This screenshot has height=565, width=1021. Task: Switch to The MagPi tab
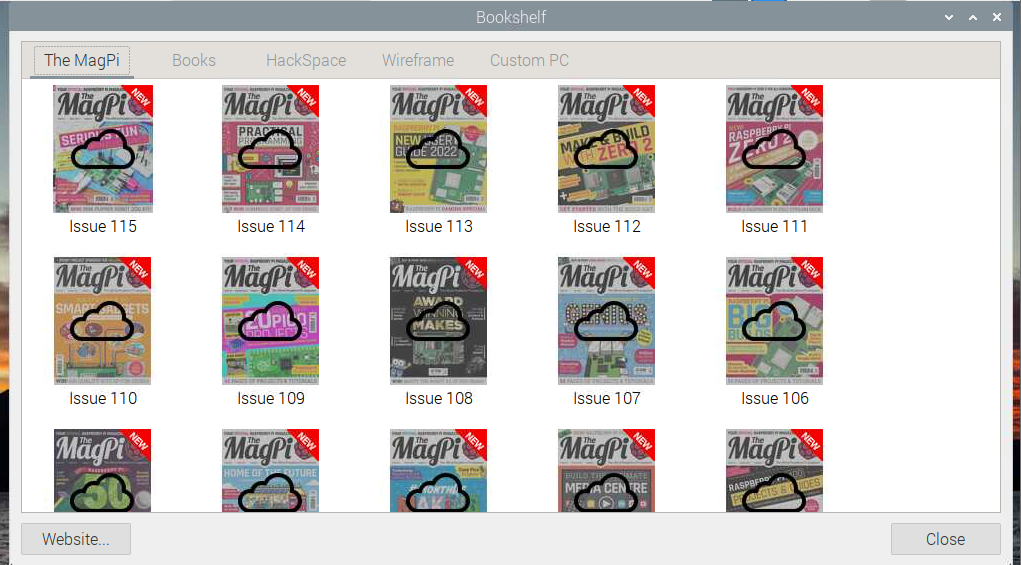[82, 61]
